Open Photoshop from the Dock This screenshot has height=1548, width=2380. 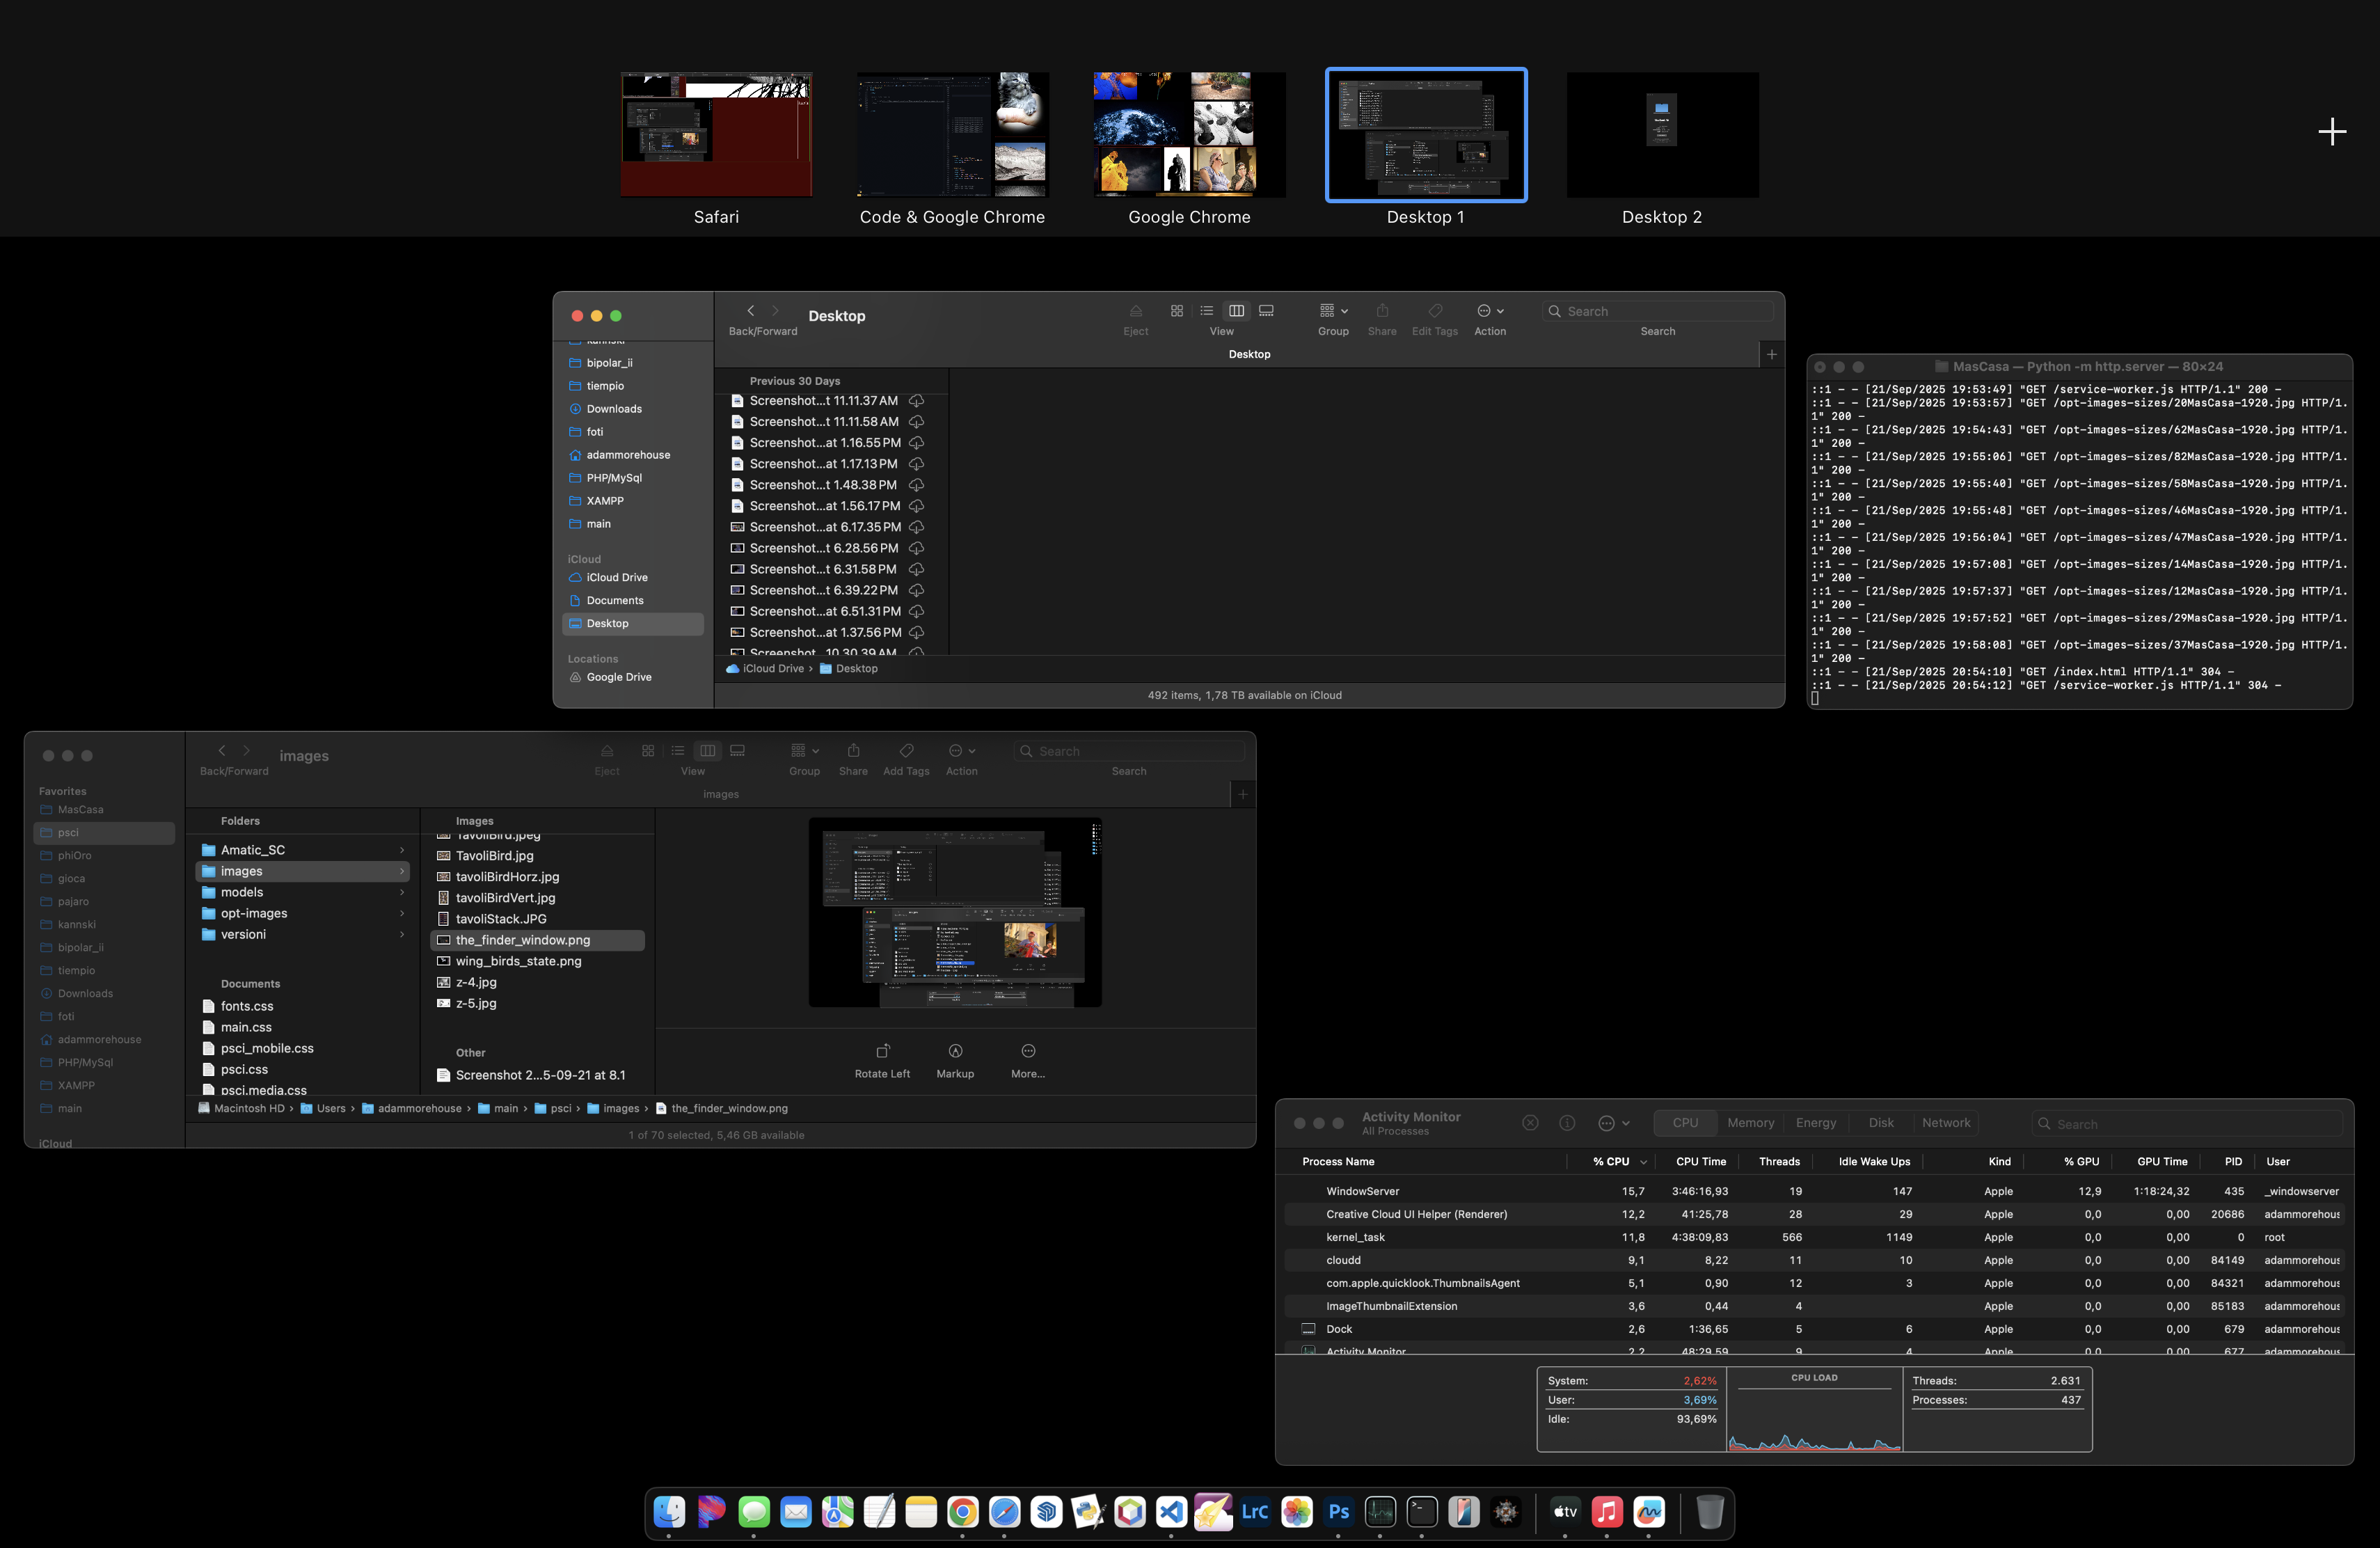[x=1338, y=1512]
